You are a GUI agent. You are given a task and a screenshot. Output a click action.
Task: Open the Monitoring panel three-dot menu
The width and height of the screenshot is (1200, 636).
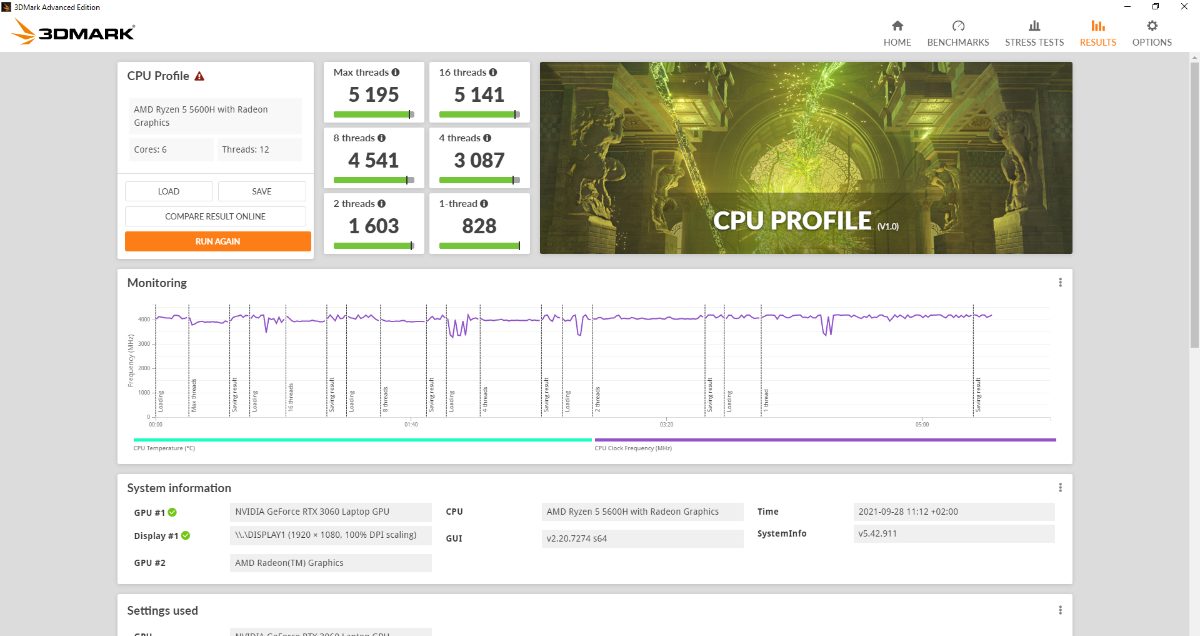pyautogui.click(x=1060, y=283)
